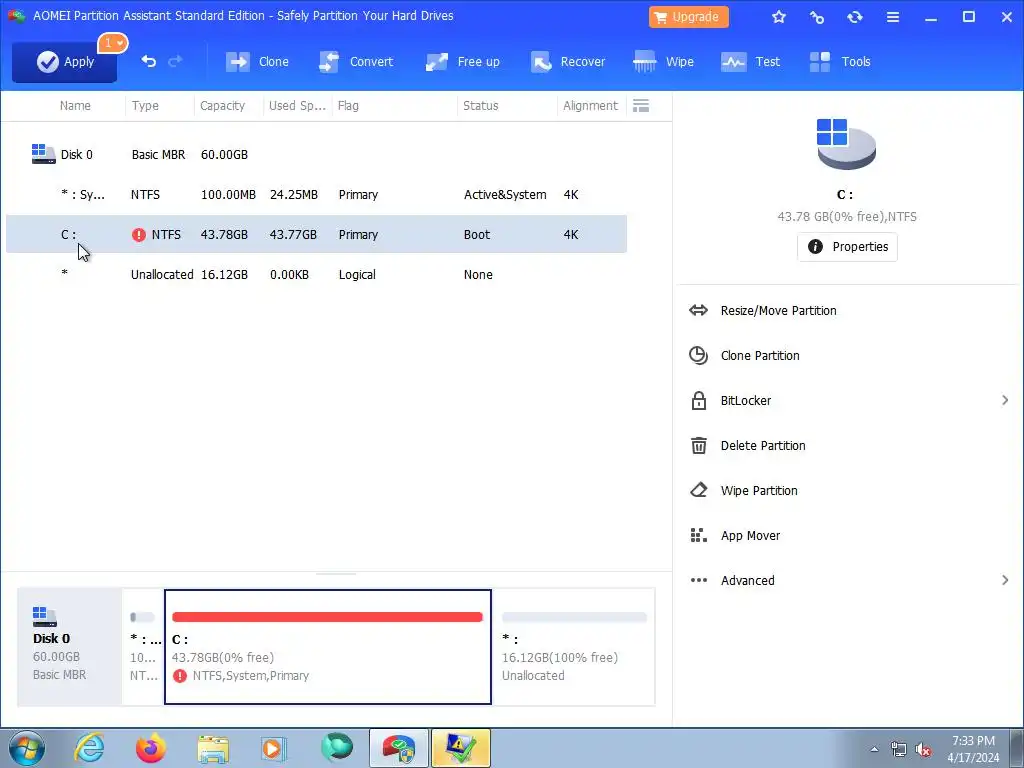
Task: Choose Delete Partition
Action: 763,446
